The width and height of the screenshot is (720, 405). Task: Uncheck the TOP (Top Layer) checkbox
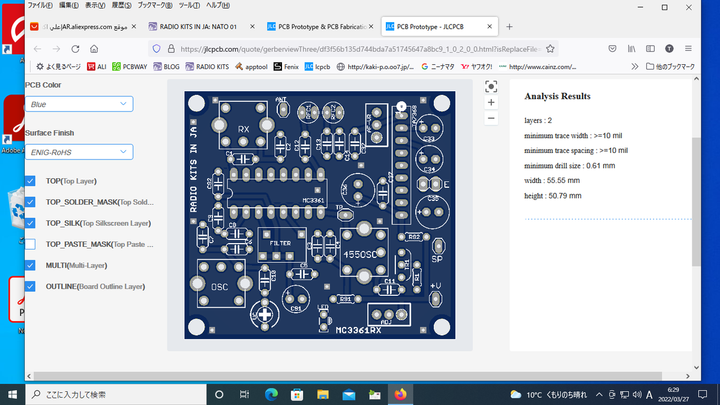(x=31, y=181)
